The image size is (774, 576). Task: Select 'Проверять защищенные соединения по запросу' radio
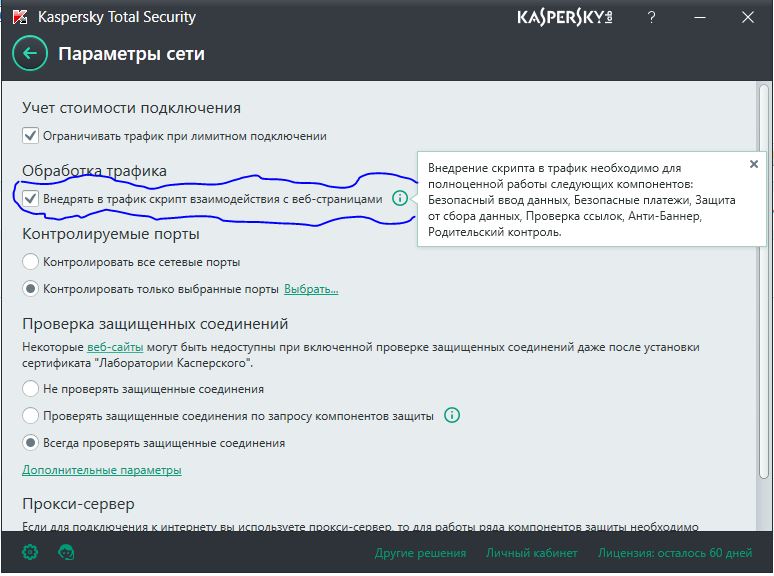coord(30,415)
